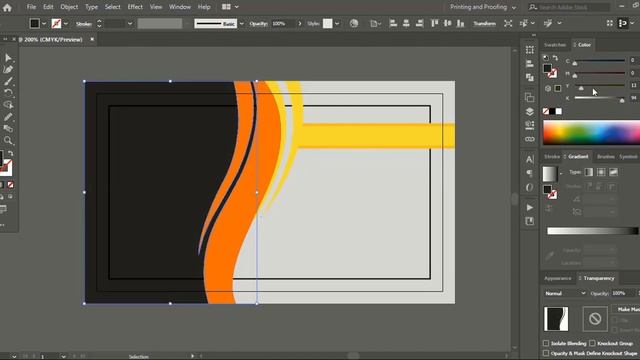The image size is (640, 360).
Task: Open the Arrange Documents layout icon
Action: click(x=230, y=7)
